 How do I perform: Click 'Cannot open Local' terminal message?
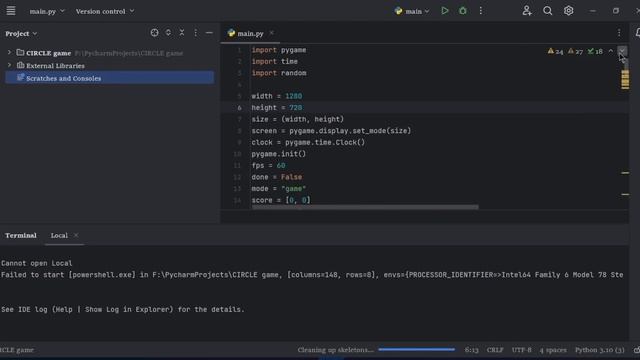click(37, 263)
